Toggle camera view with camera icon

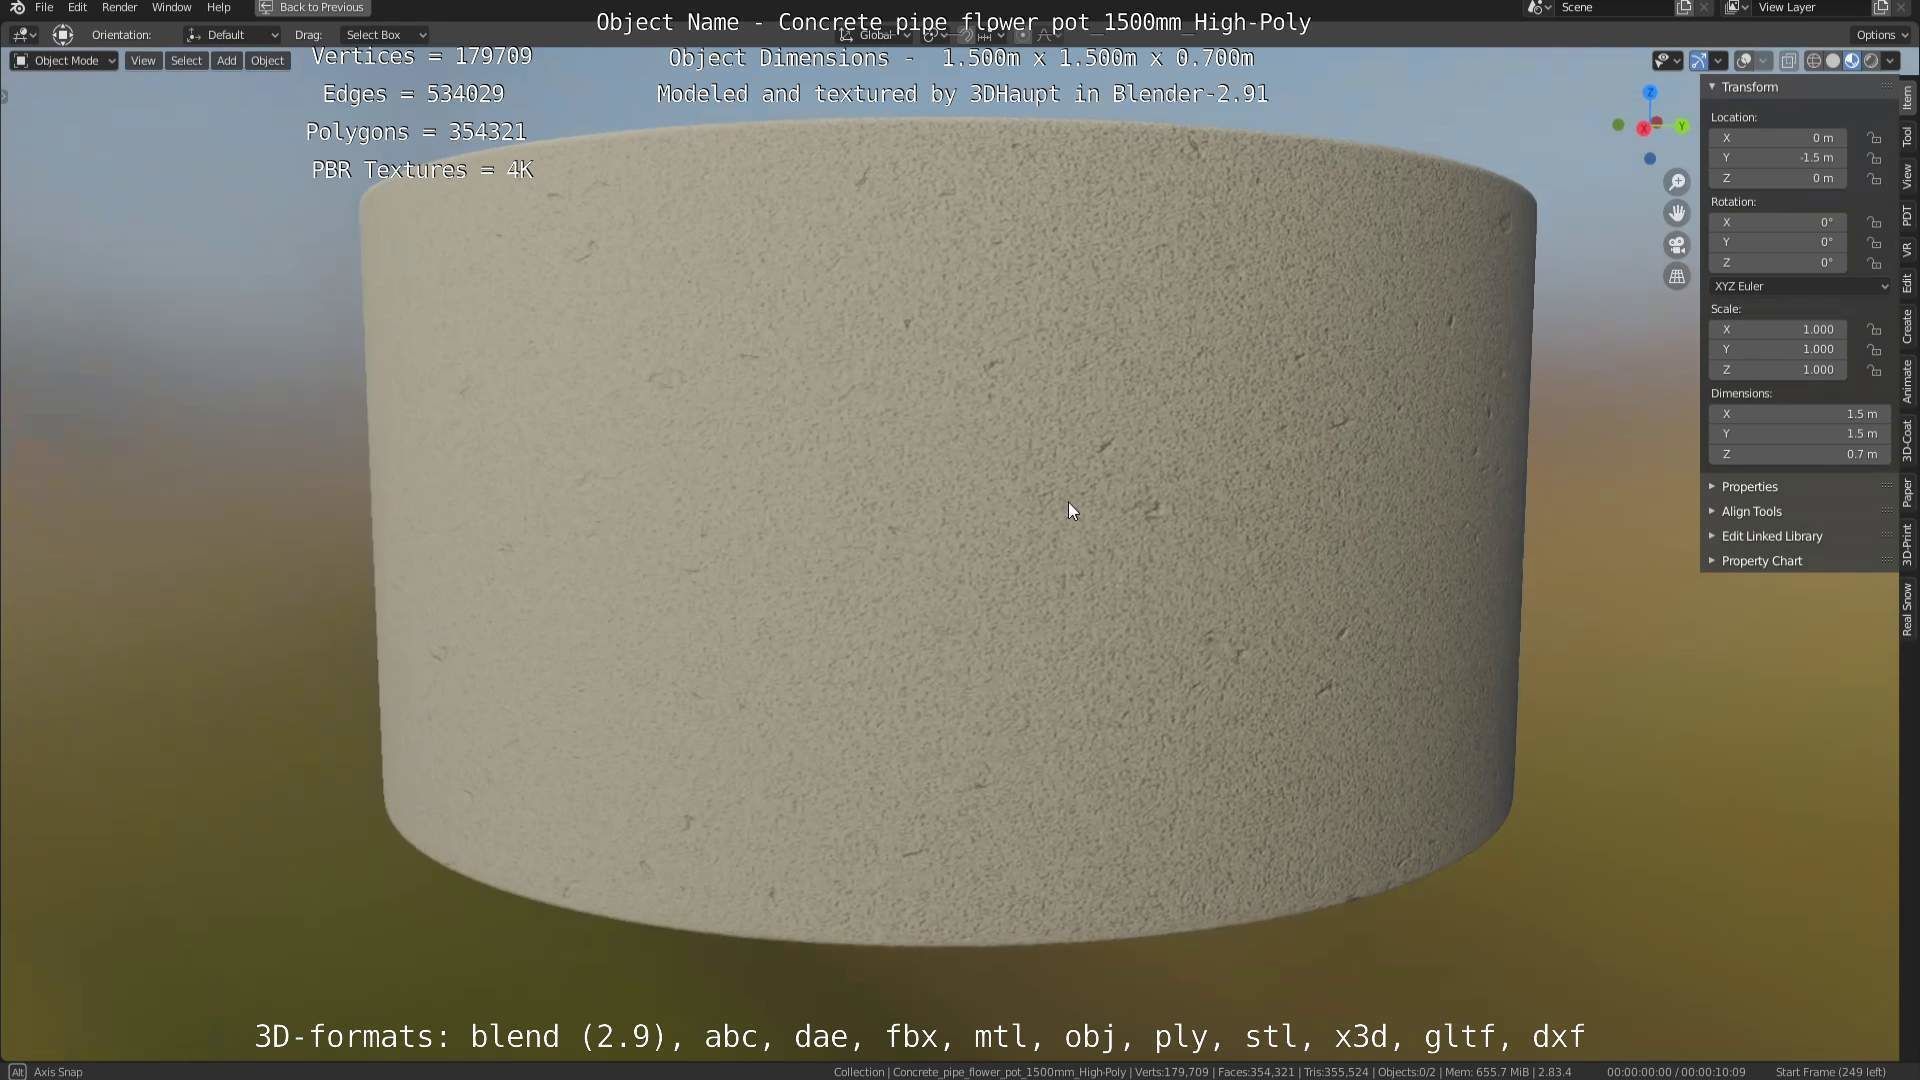1677,245
